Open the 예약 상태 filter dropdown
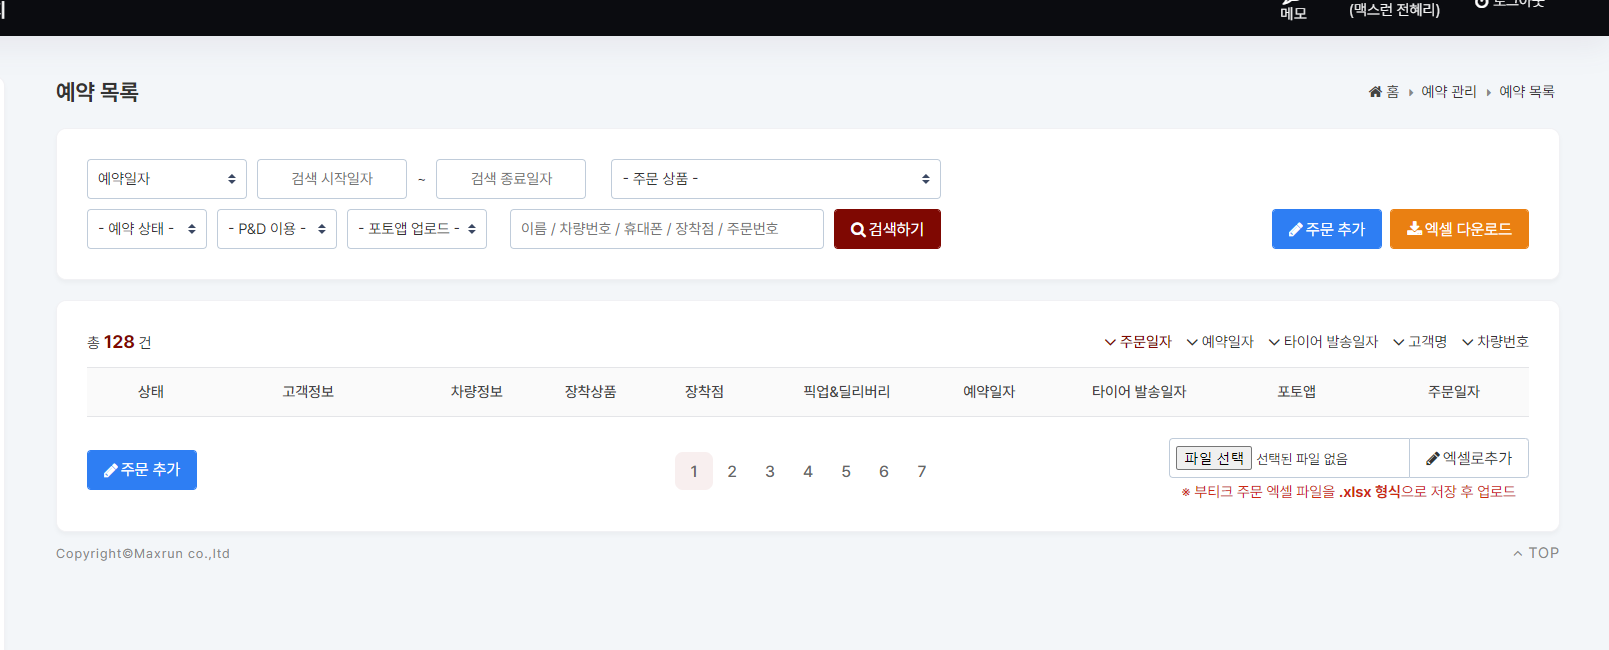The image size is (1609, 650). tap(147, 229)
